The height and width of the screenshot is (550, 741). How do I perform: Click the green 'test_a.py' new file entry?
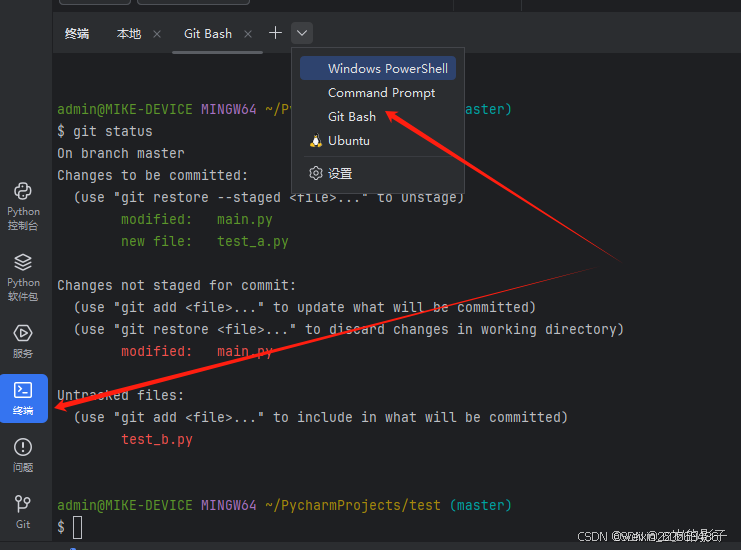coord(252,241)
